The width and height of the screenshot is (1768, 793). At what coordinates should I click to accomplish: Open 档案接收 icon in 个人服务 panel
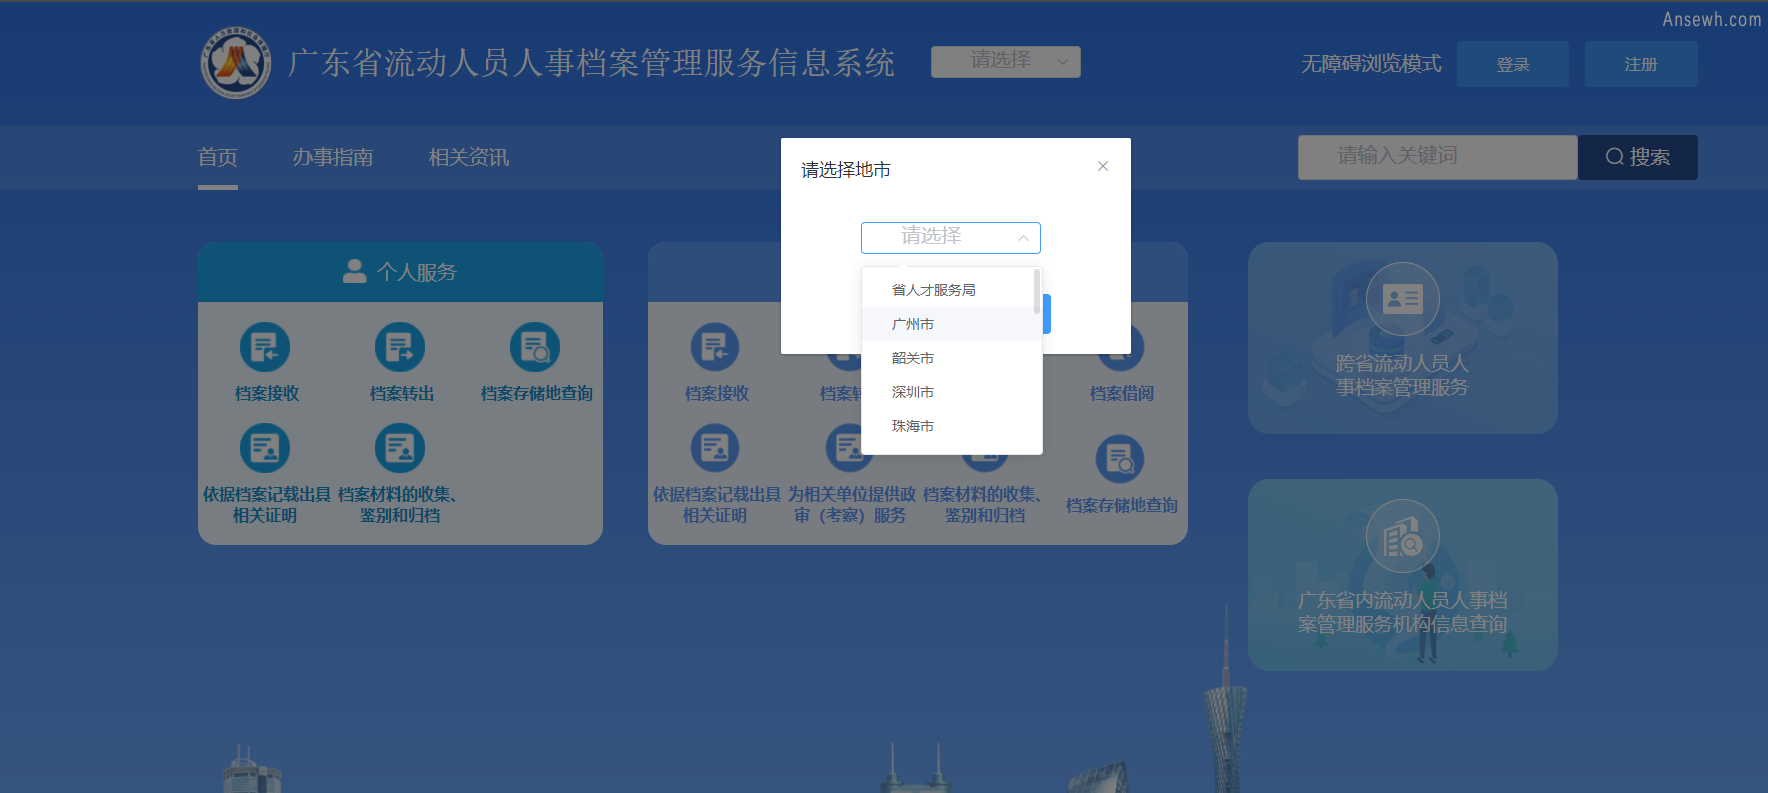(x=265, y=348)
